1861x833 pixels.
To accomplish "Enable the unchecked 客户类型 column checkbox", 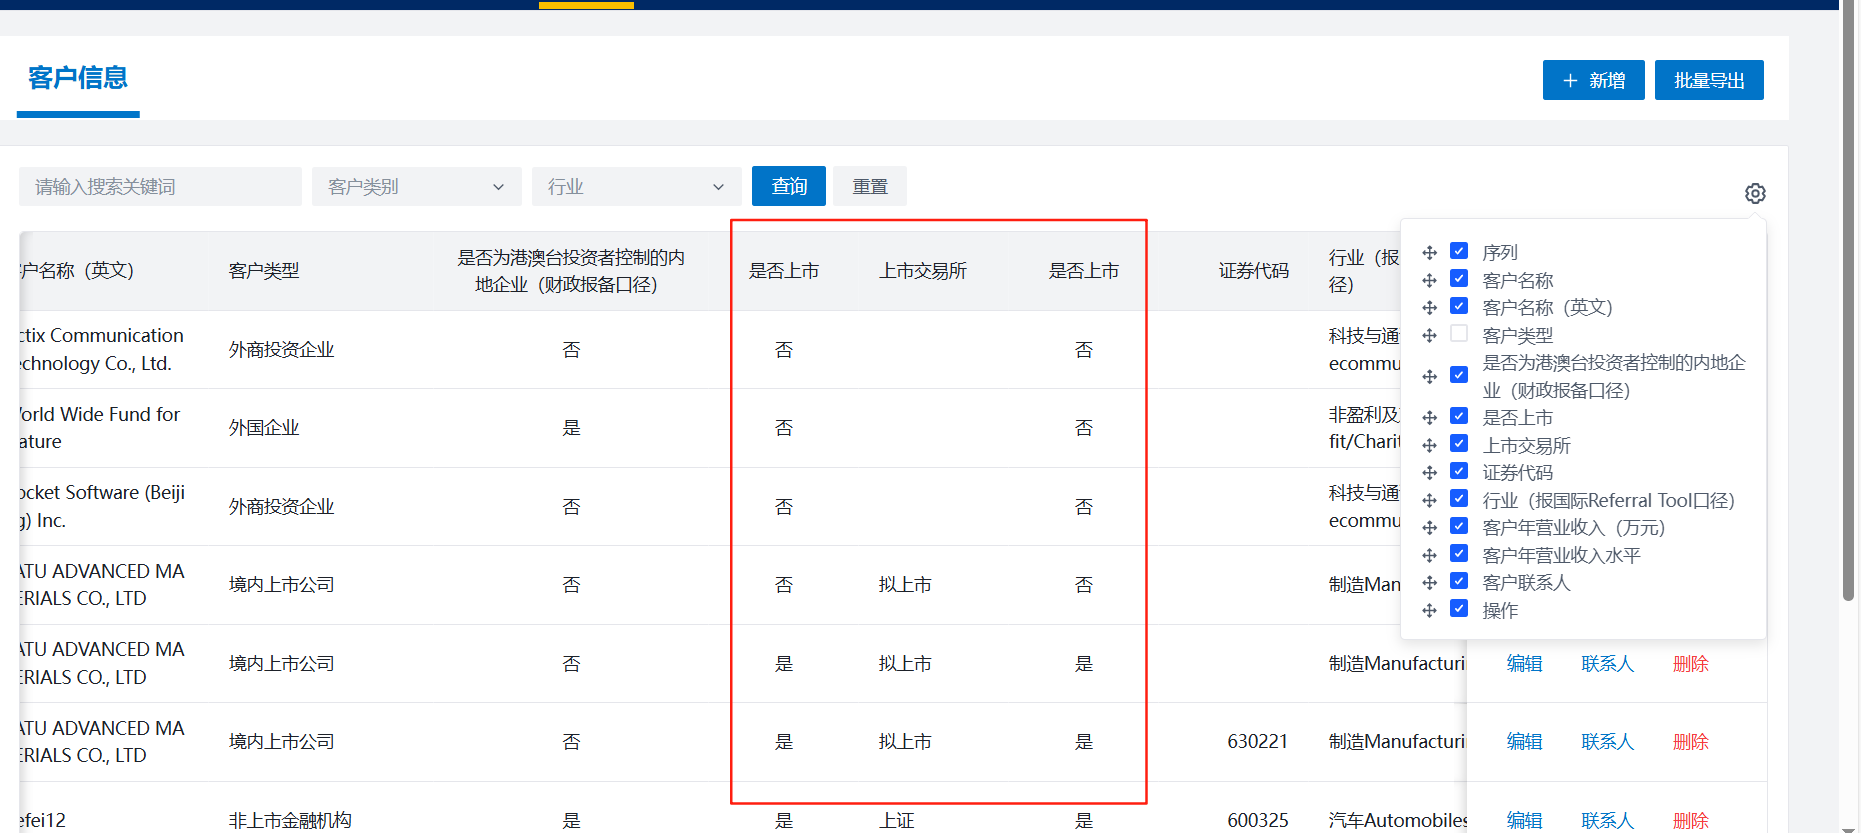I will click(1459, 334).
